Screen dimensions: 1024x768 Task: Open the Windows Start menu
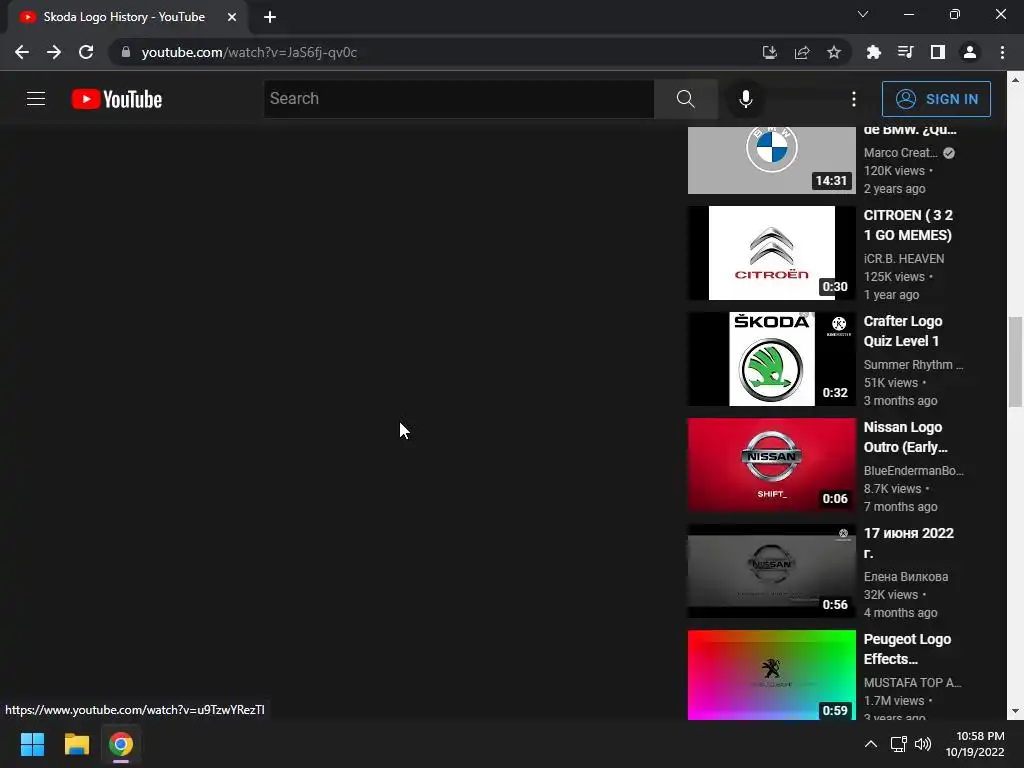click(32, 744)
